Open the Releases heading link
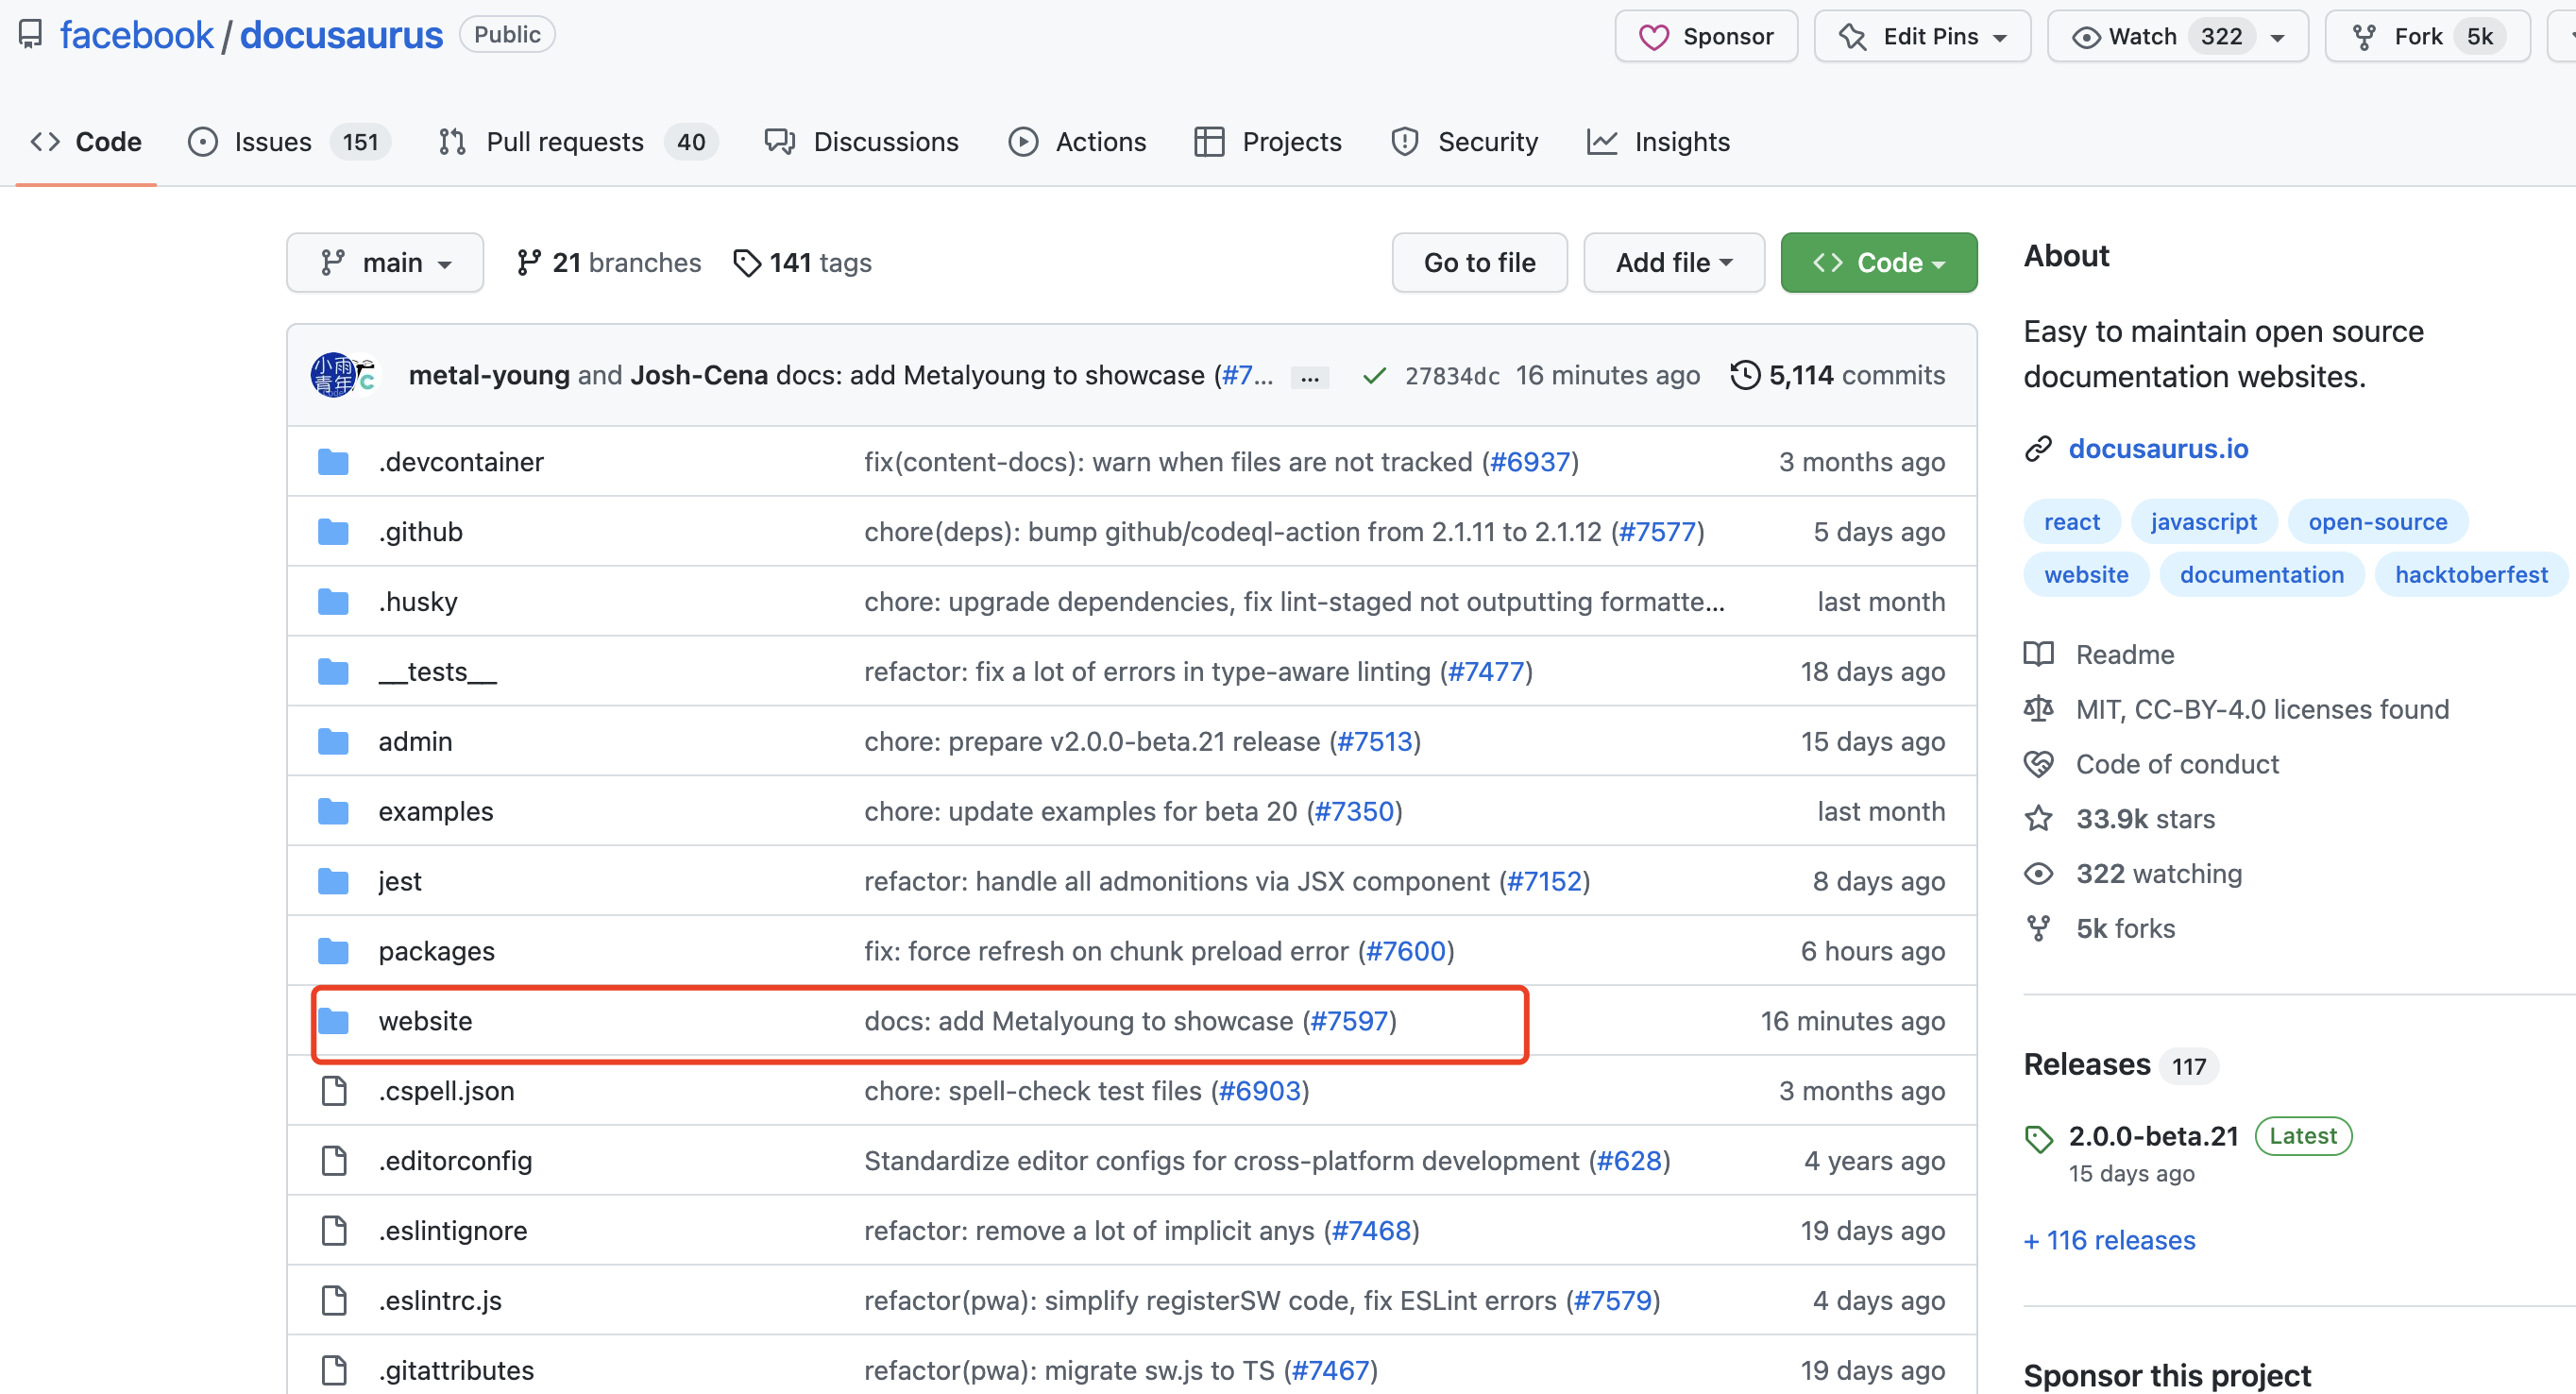 click(x=2087, y=1064)
